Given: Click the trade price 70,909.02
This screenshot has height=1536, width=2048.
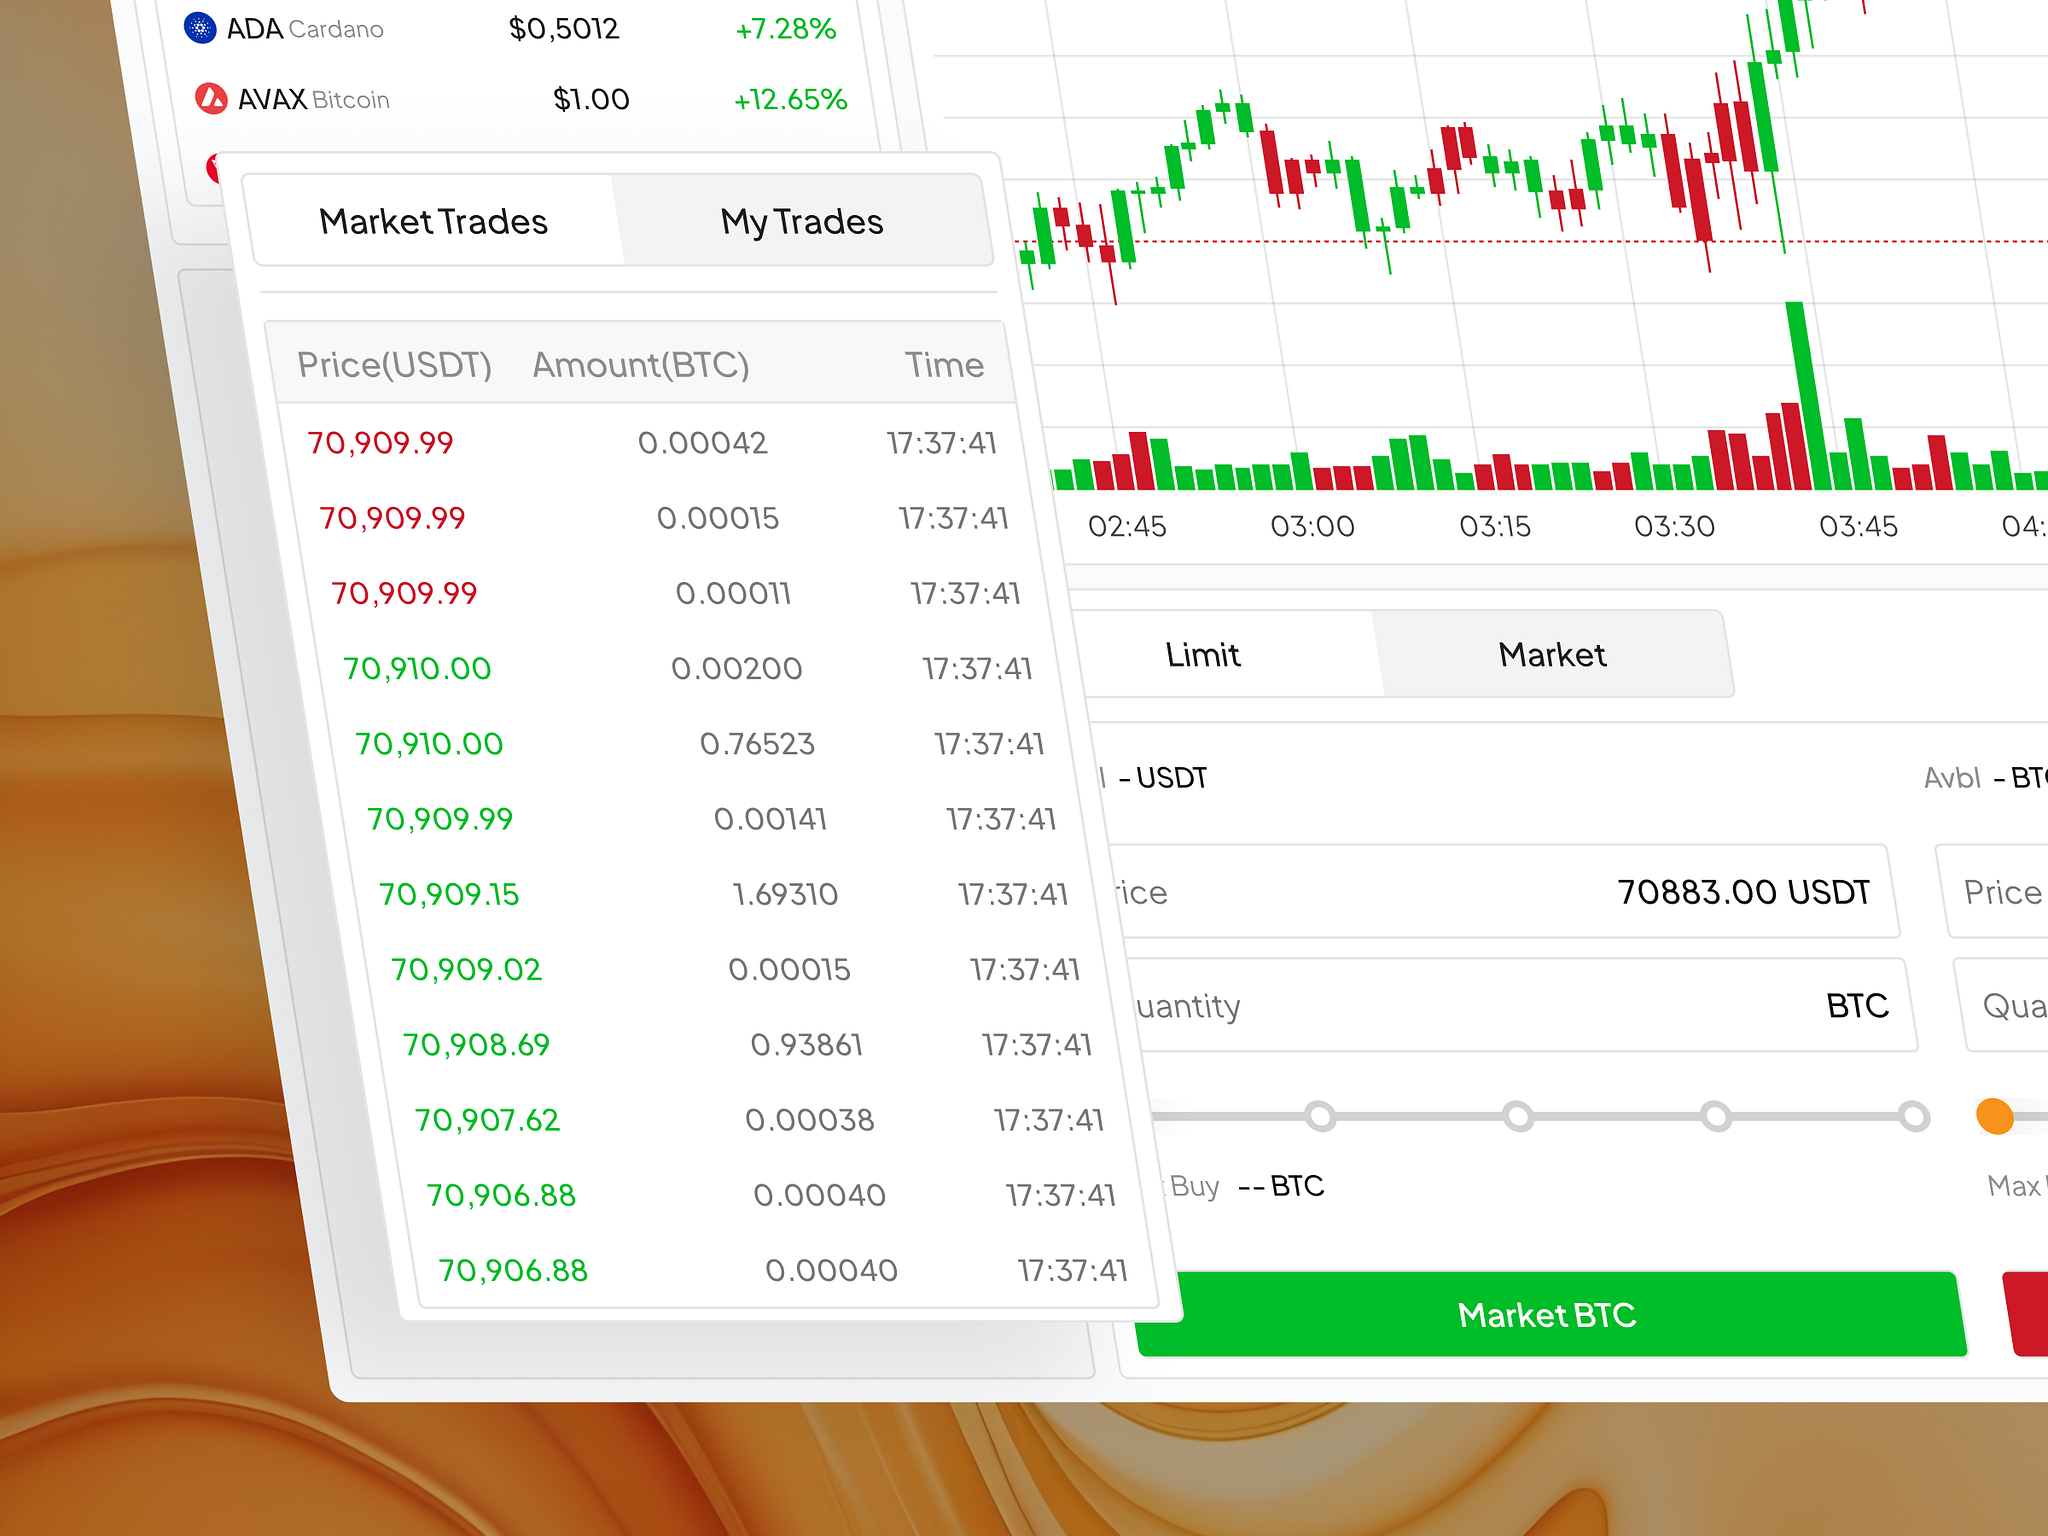Looking at the screenshot, I should click(466, 969).
